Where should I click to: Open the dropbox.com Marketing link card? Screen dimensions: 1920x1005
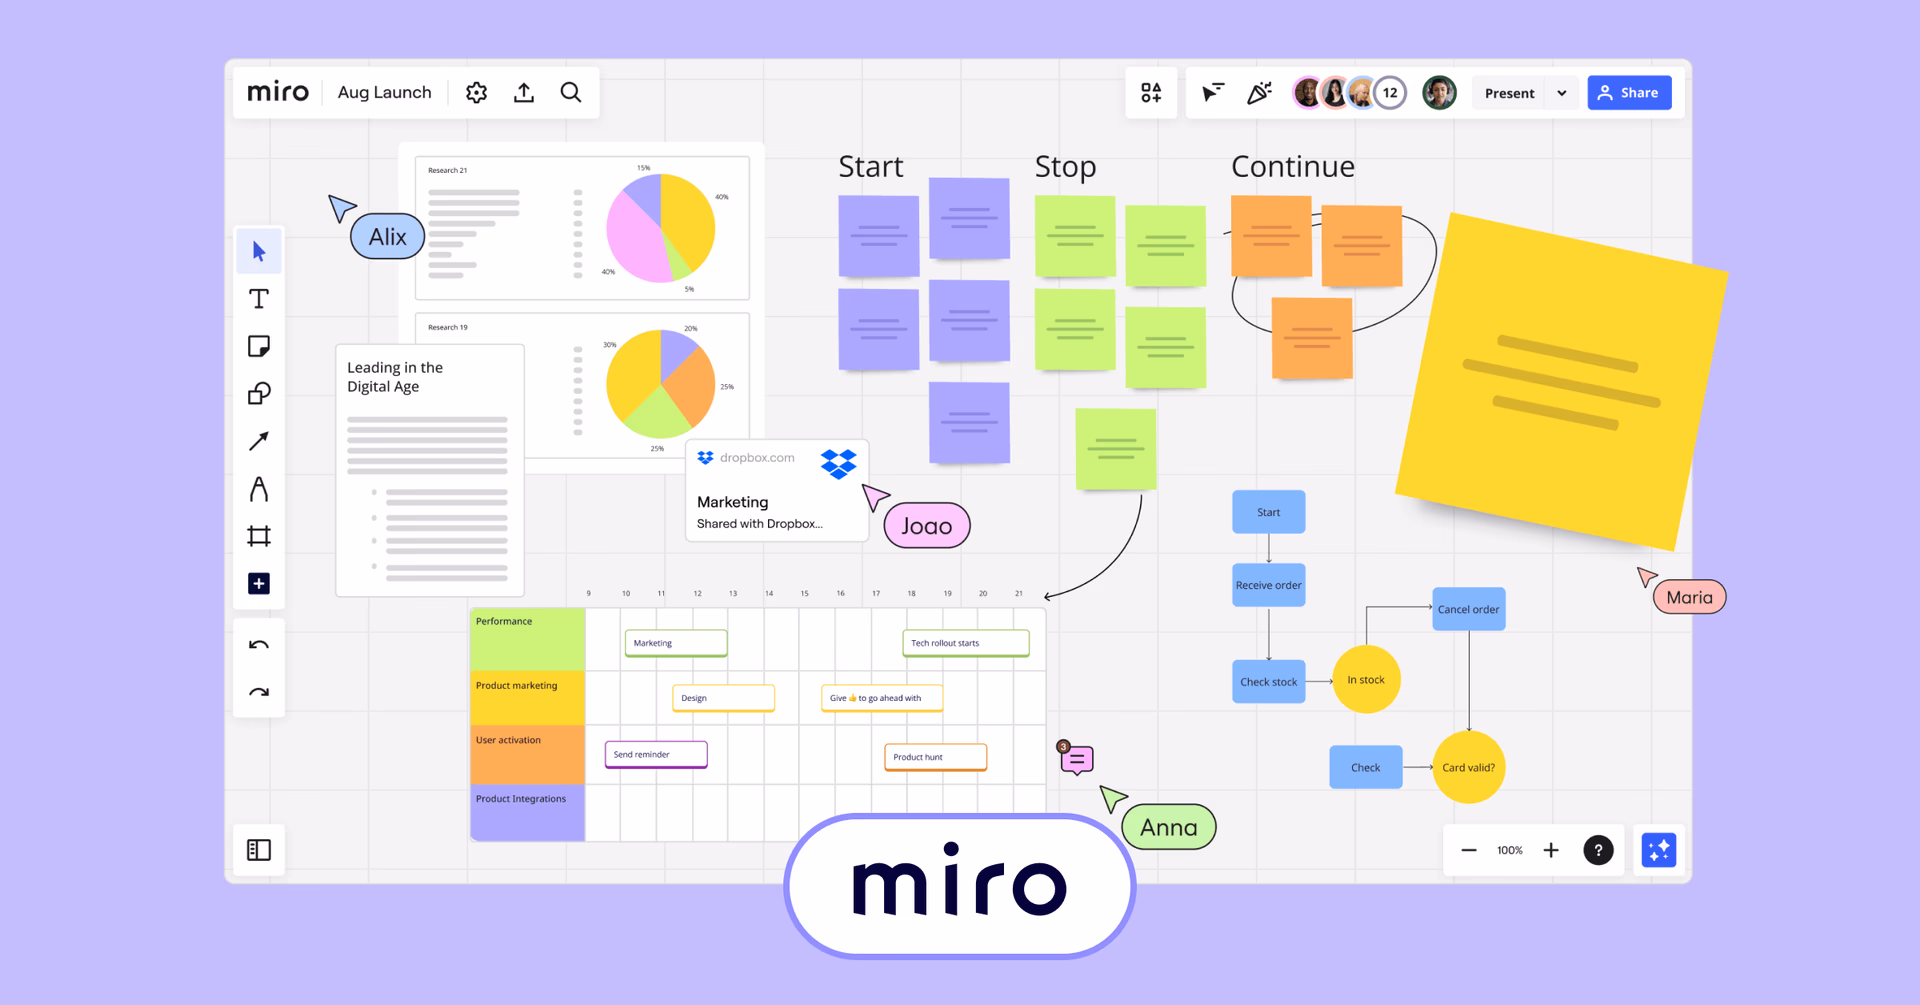click(x=777, y=491)
